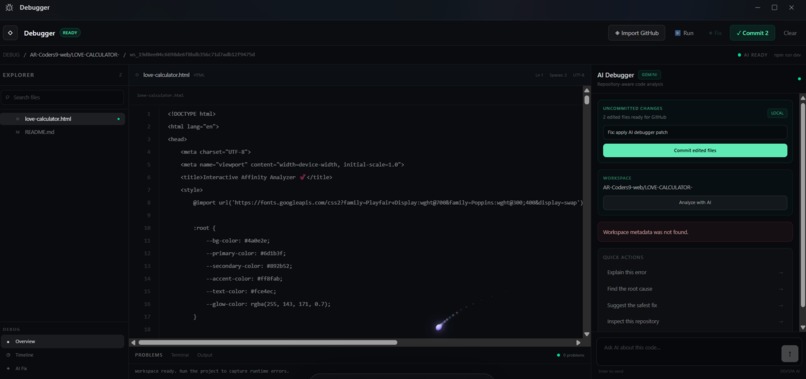Choose Find the root cause quick action

click(x=695, y=289)
